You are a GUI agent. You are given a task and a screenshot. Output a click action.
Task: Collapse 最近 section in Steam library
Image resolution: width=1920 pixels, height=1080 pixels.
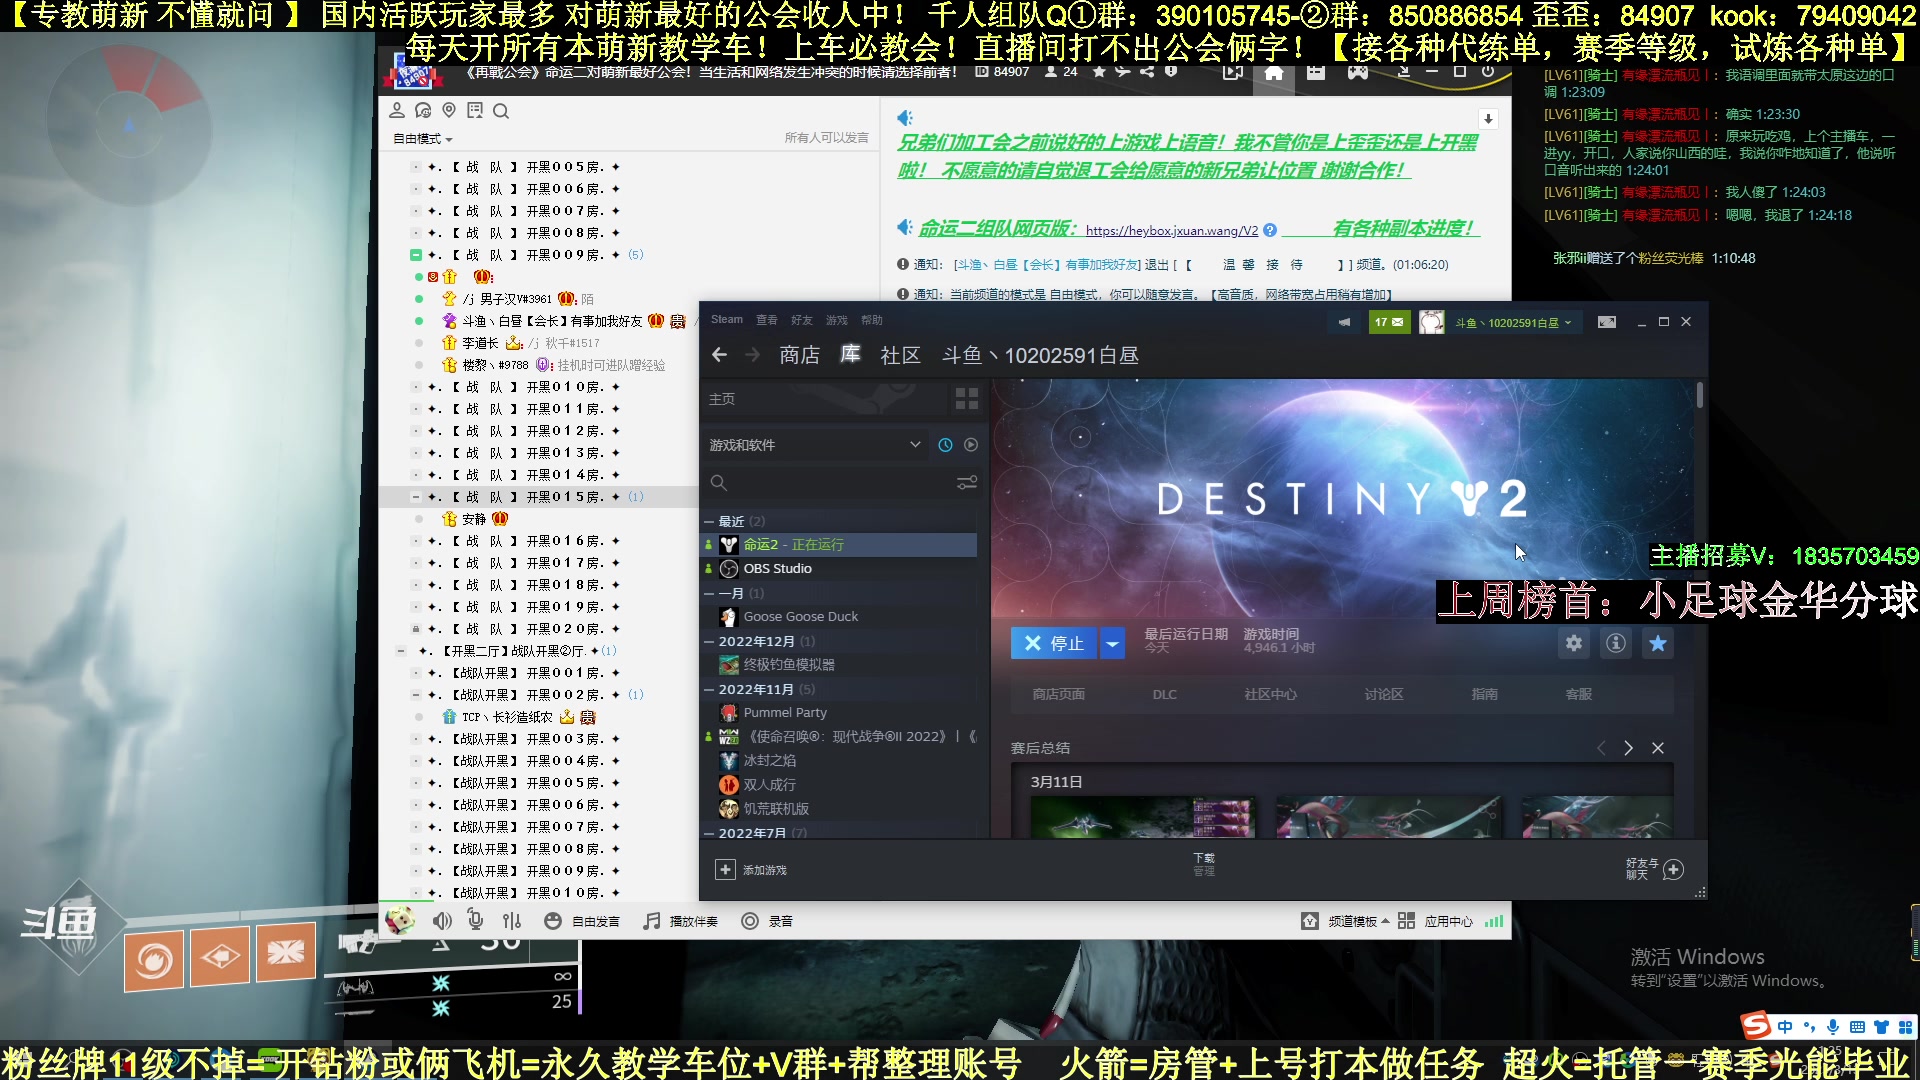[x=709, y=522]
